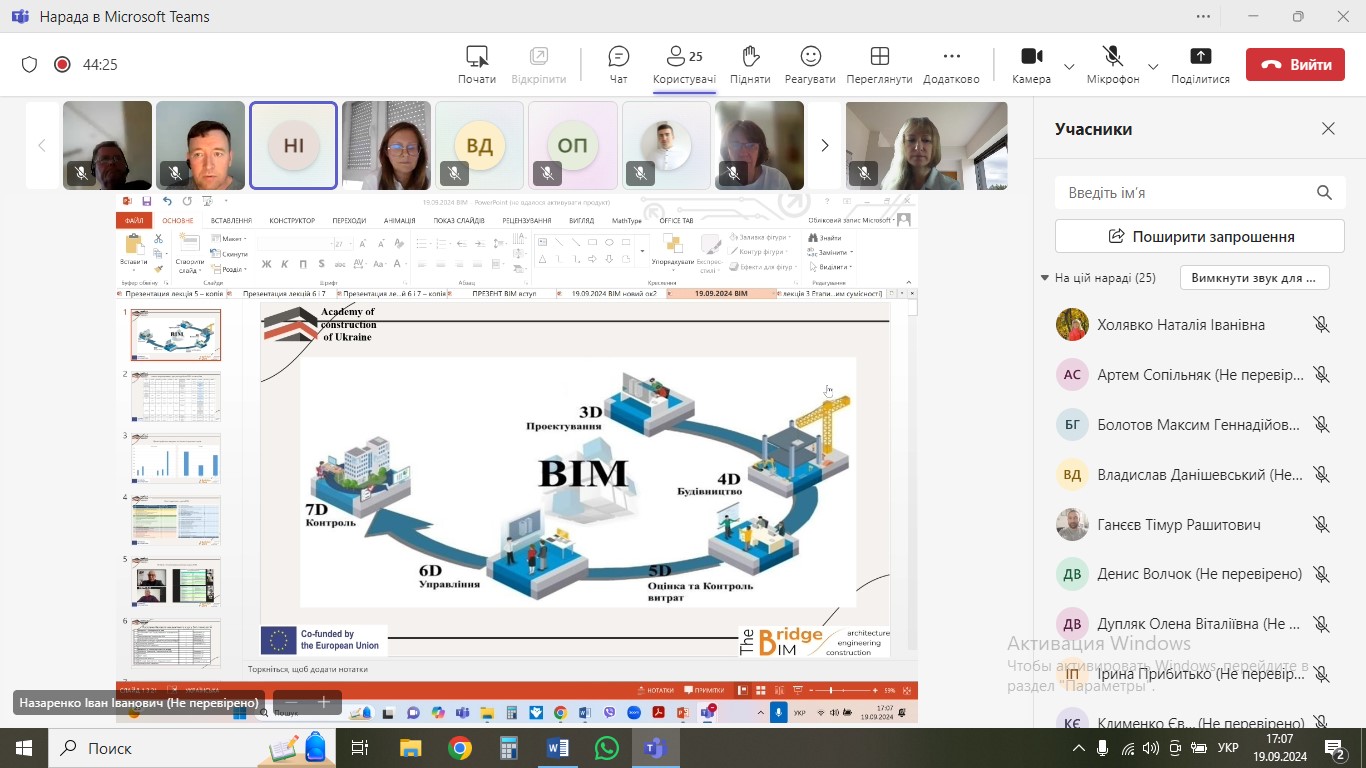This screenshot has height=768, width=1366.
Task: Expand microphone options dropdown arrow
Action: tap(1153, 67)
